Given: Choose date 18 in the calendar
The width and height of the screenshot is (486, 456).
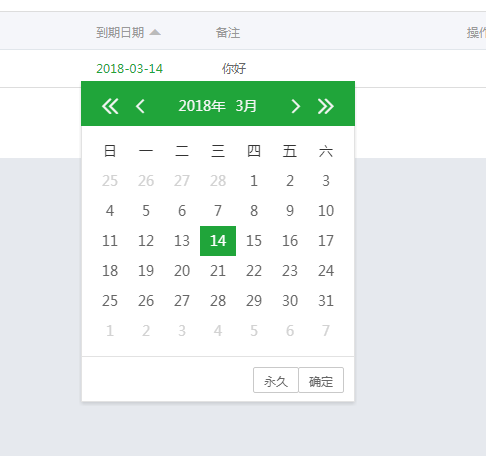Looking at the screenshot, I should [x=110, y=271].
